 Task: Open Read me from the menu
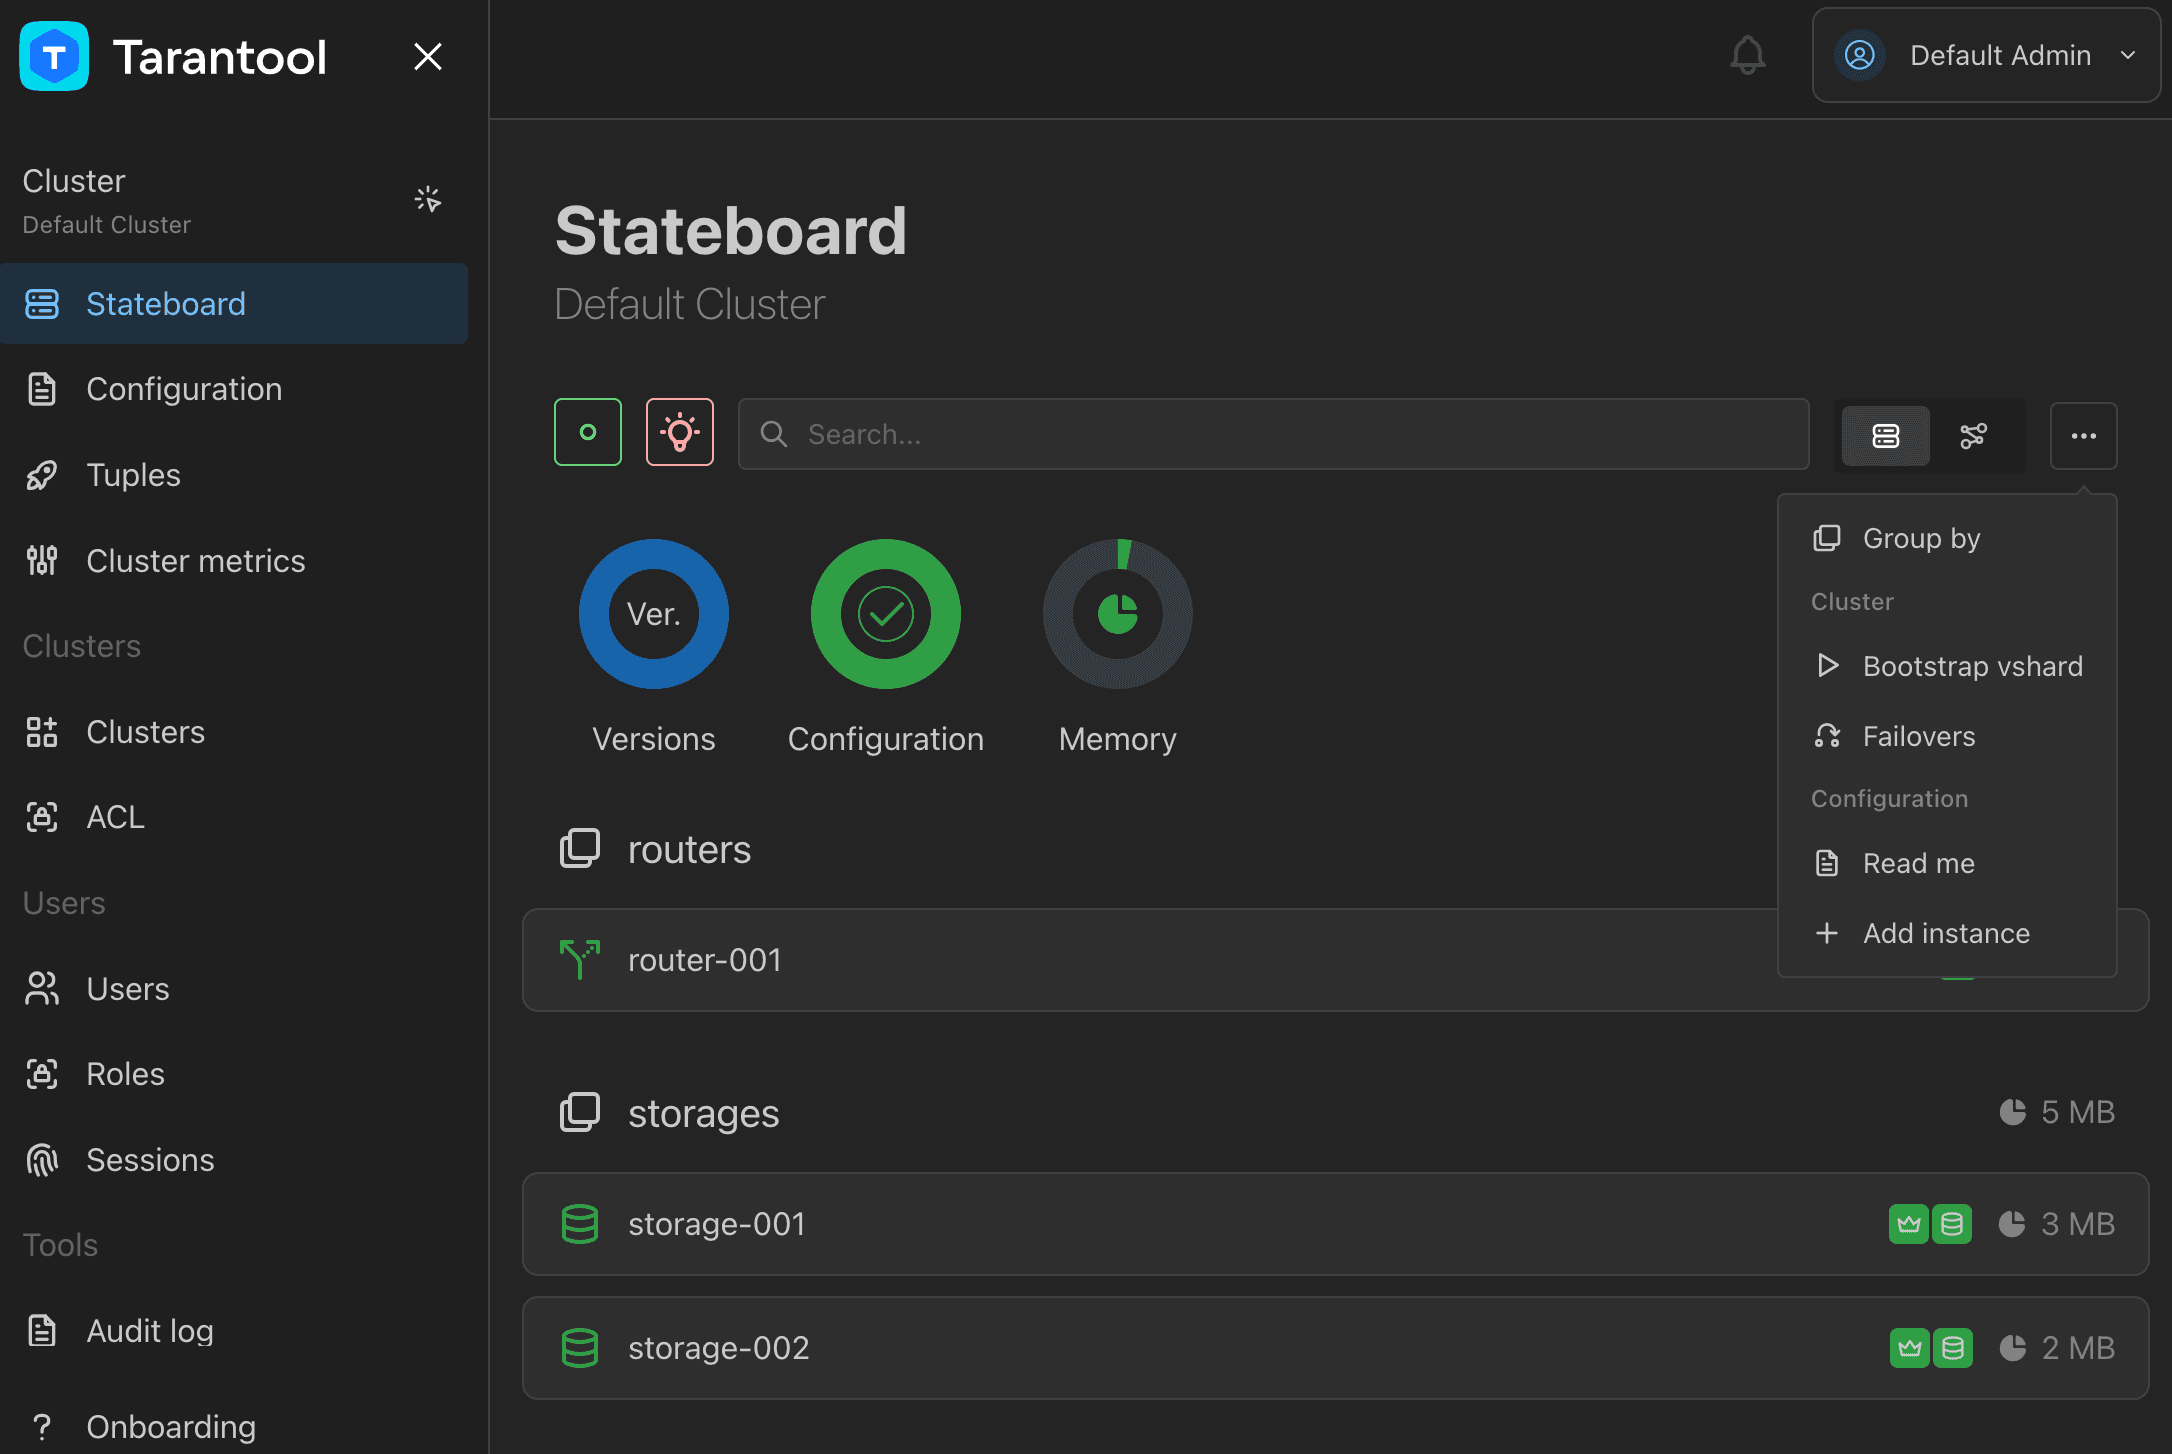(x=1947, y=863)
